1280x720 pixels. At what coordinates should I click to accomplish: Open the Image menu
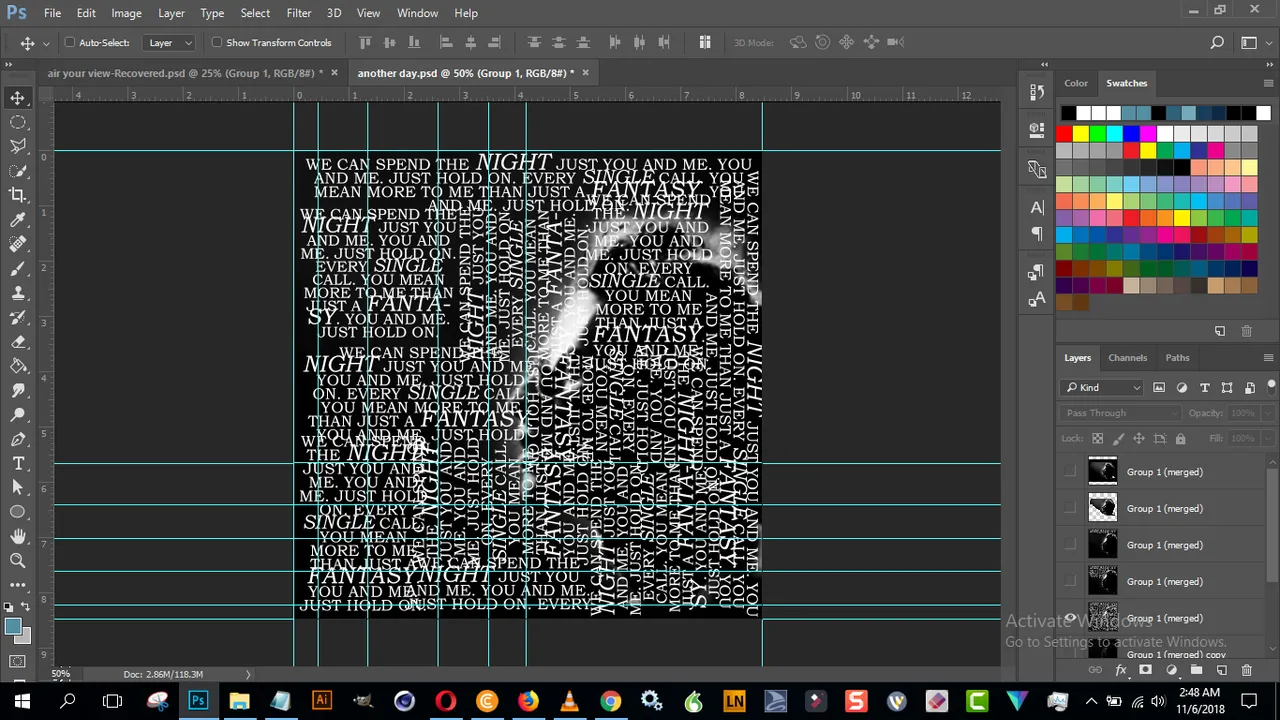[x=126, y=13]
